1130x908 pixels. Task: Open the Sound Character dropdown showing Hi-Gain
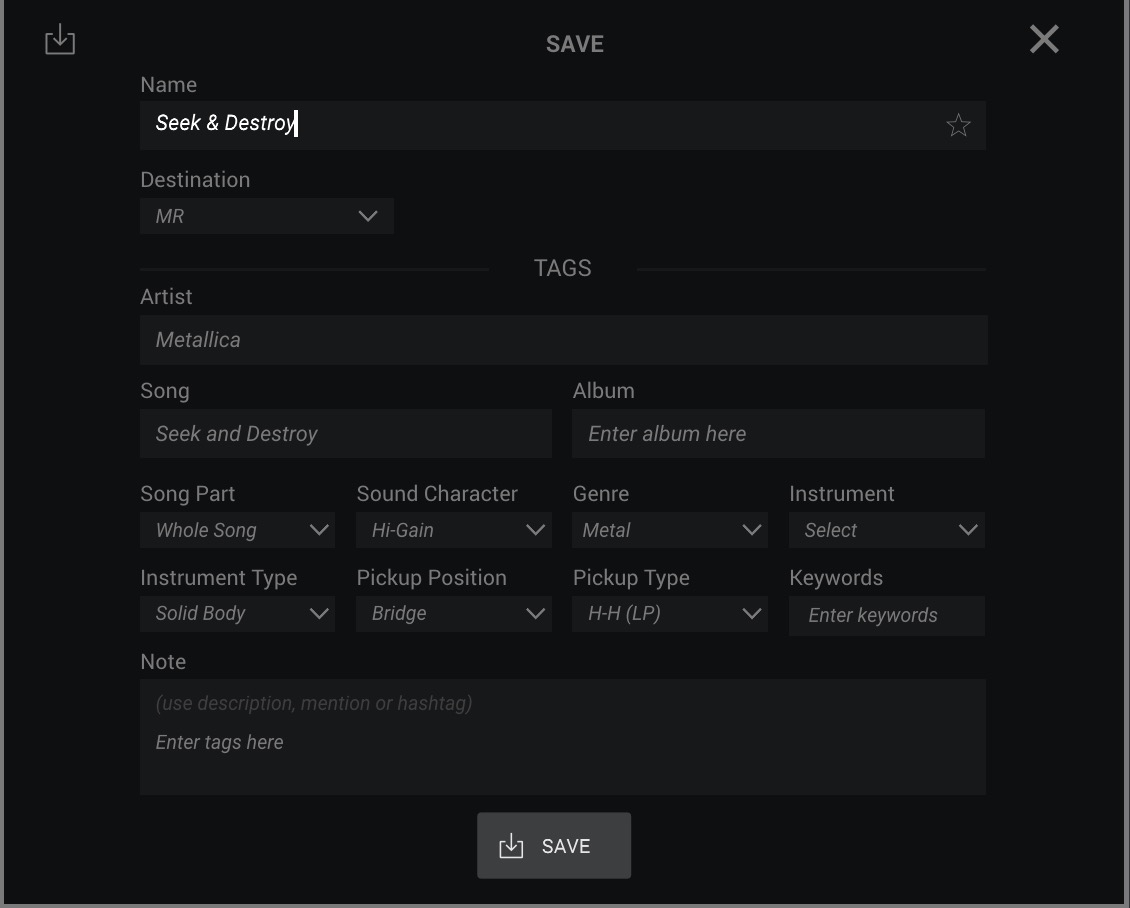click(x=454, y=530)
